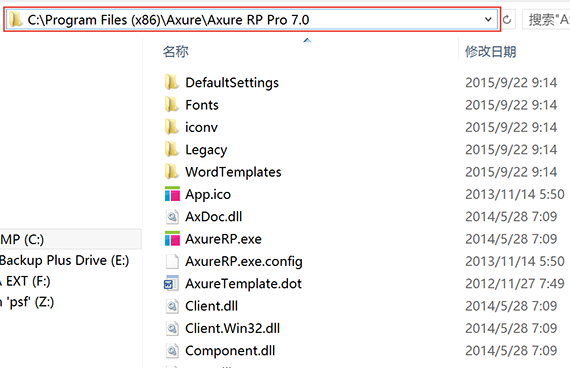Screen dimensions: 570x368
Task: Select the AxureRP.exe application icon
Action: 172,239
